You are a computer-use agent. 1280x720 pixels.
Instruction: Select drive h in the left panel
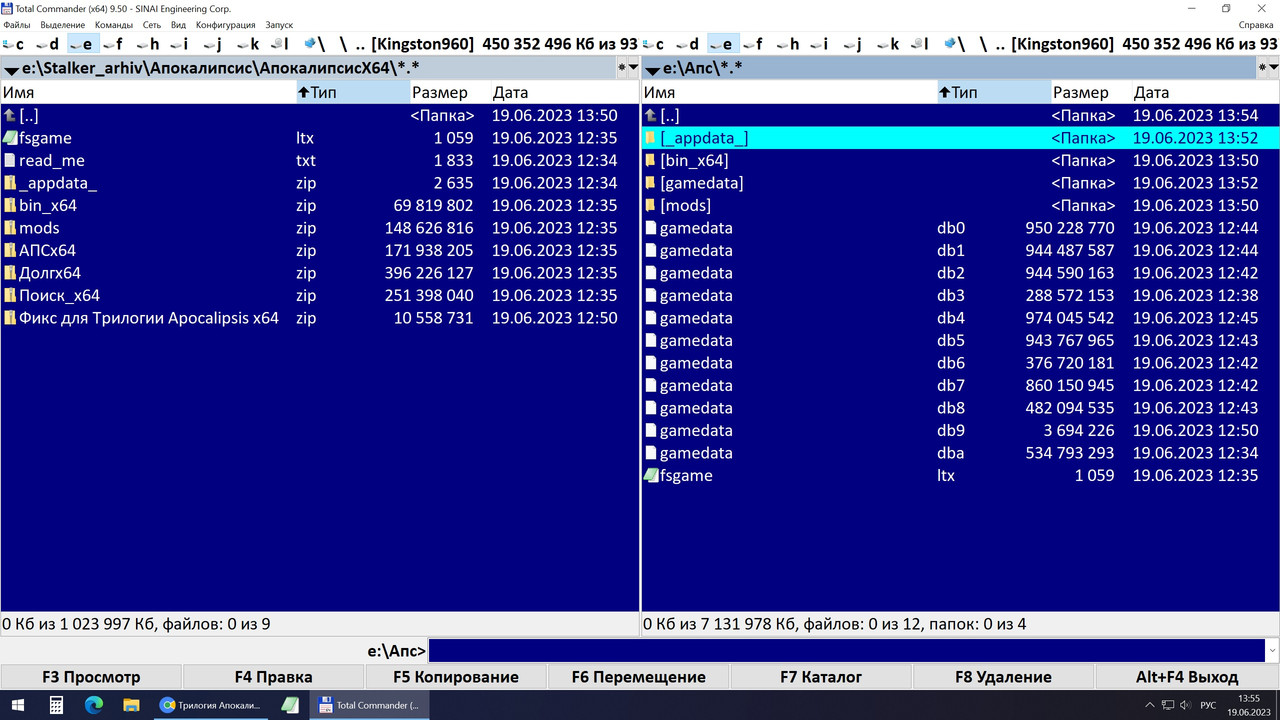point(148,44)
